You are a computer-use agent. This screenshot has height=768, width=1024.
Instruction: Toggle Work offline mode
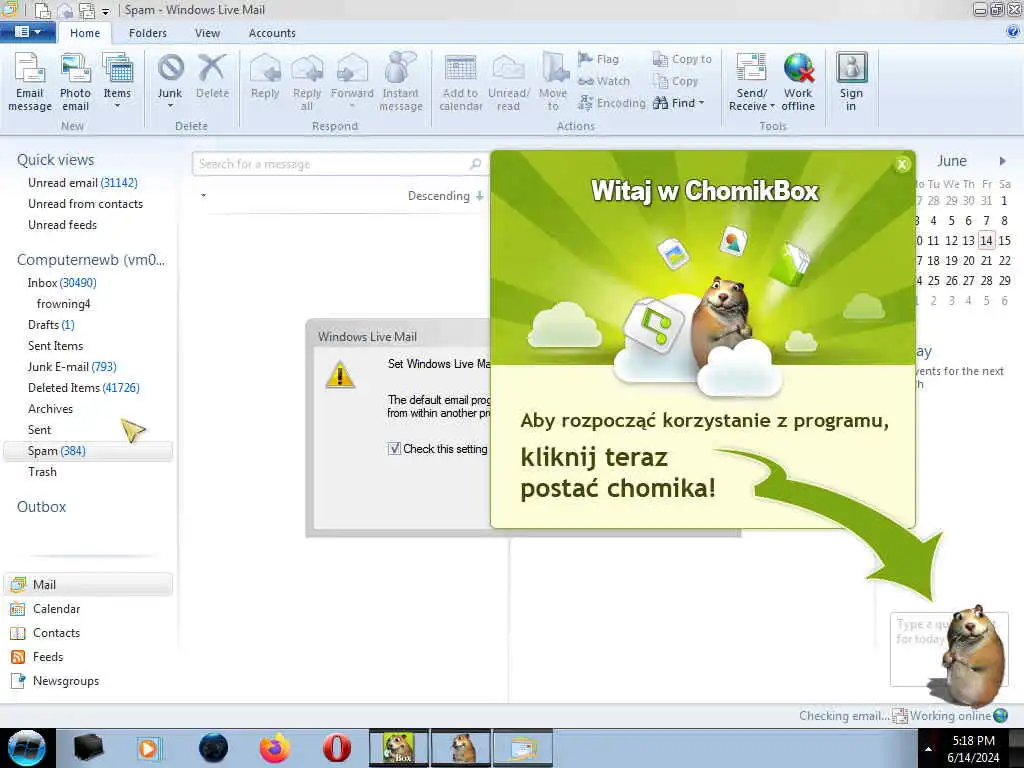click(x=798, y=82)
